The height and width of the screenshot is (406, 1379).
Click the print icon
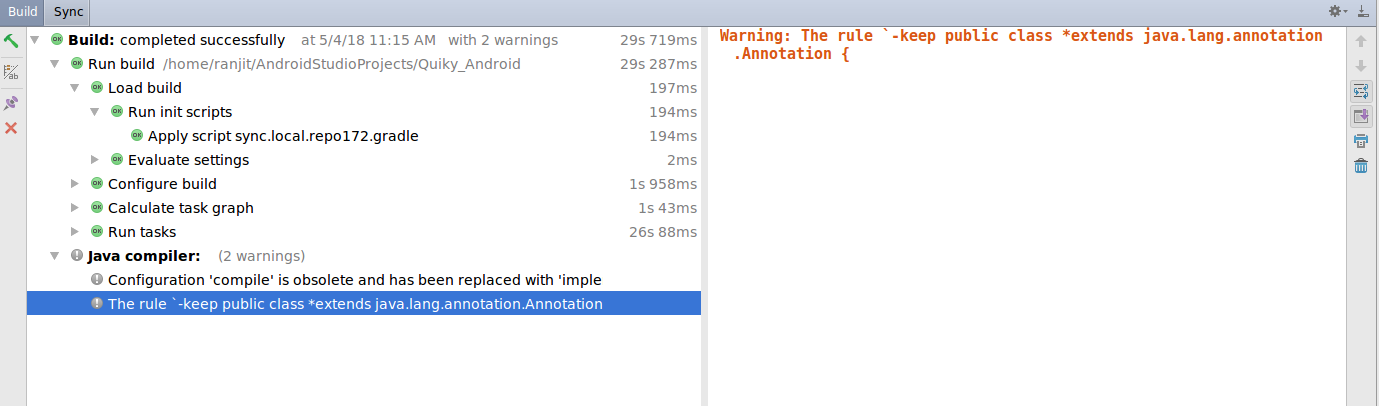tap(1360, 141)
